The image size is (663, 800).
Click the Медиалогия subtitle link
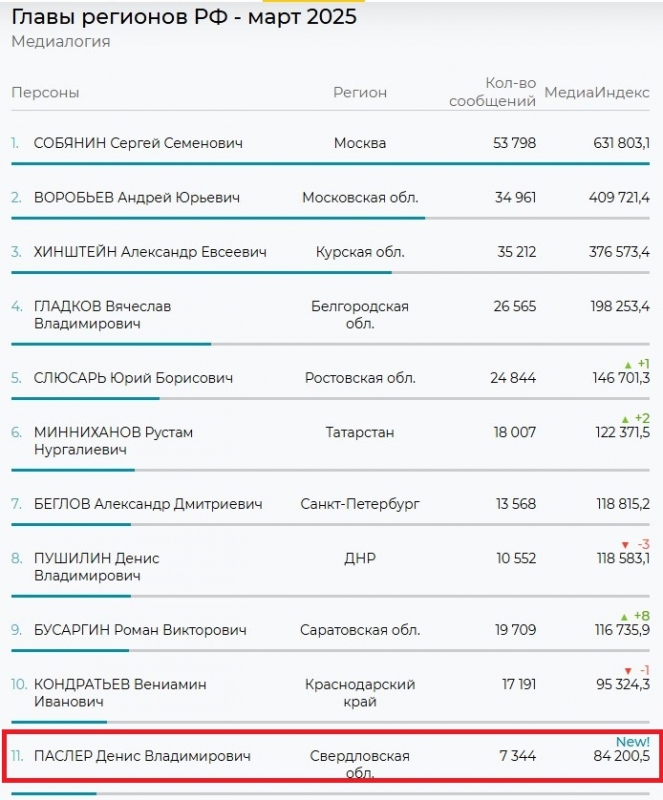click(x=61, y=42)
